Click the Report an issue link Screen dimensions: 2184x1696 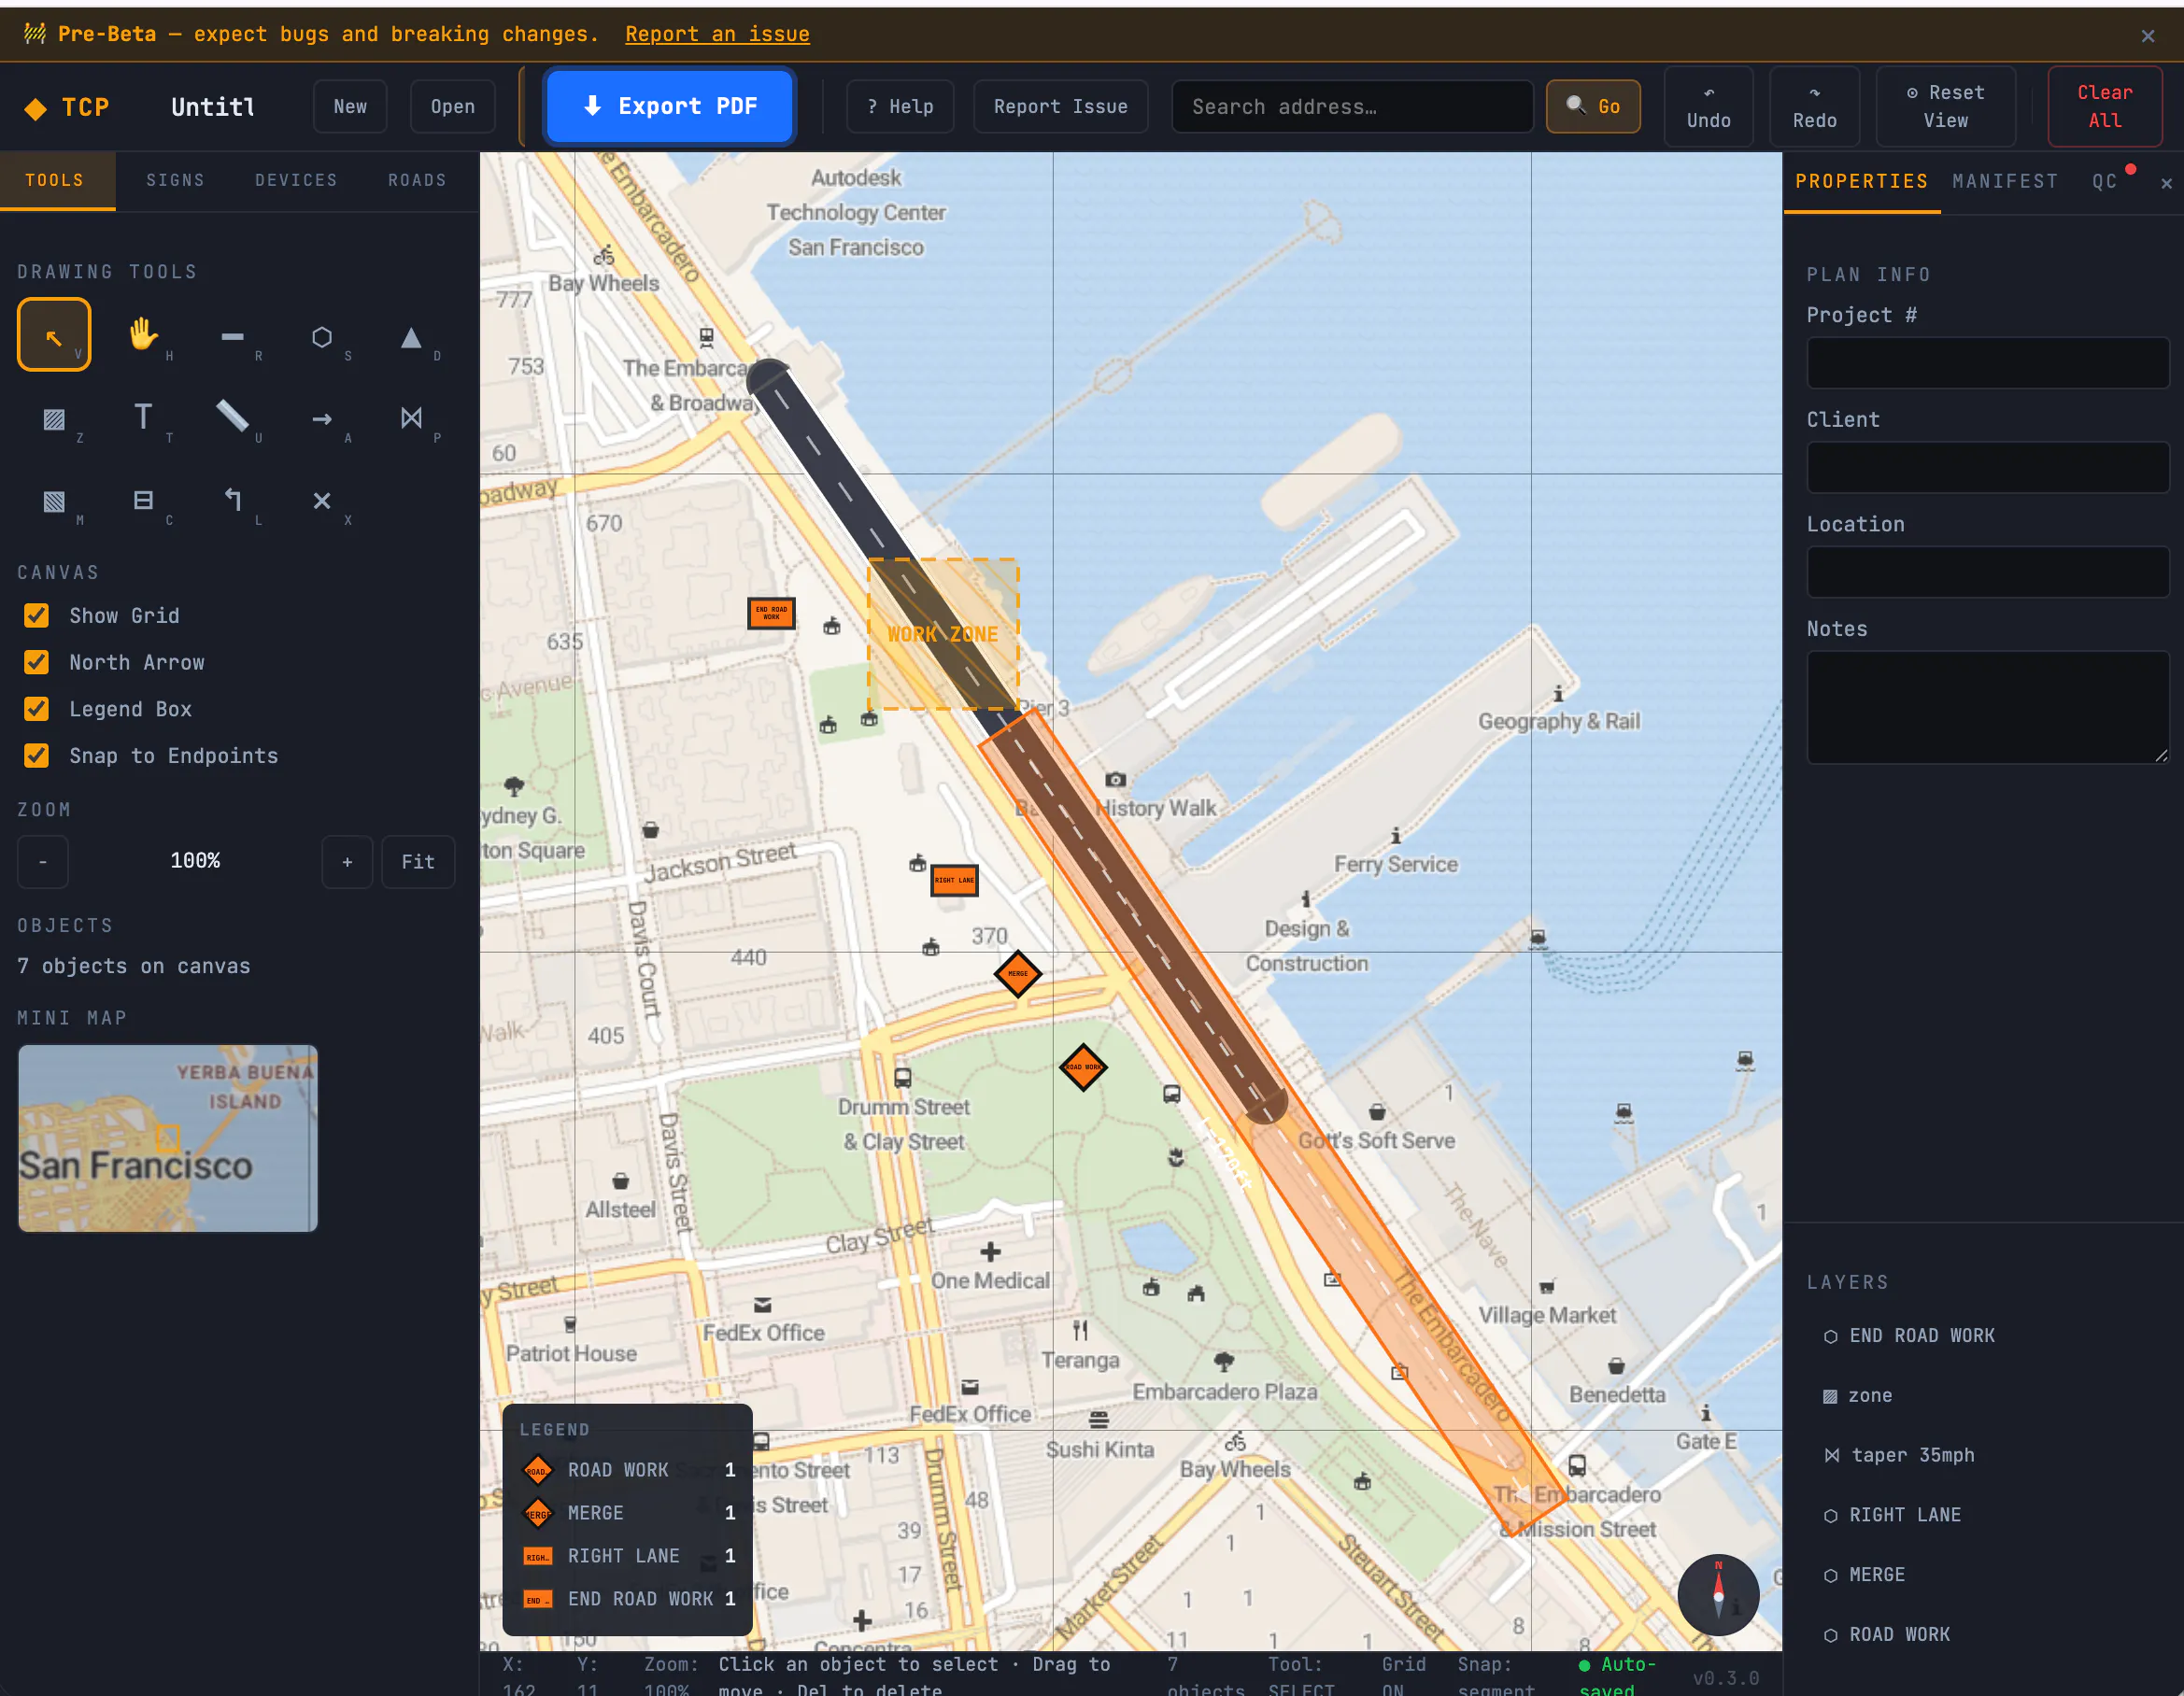[717, 34]
